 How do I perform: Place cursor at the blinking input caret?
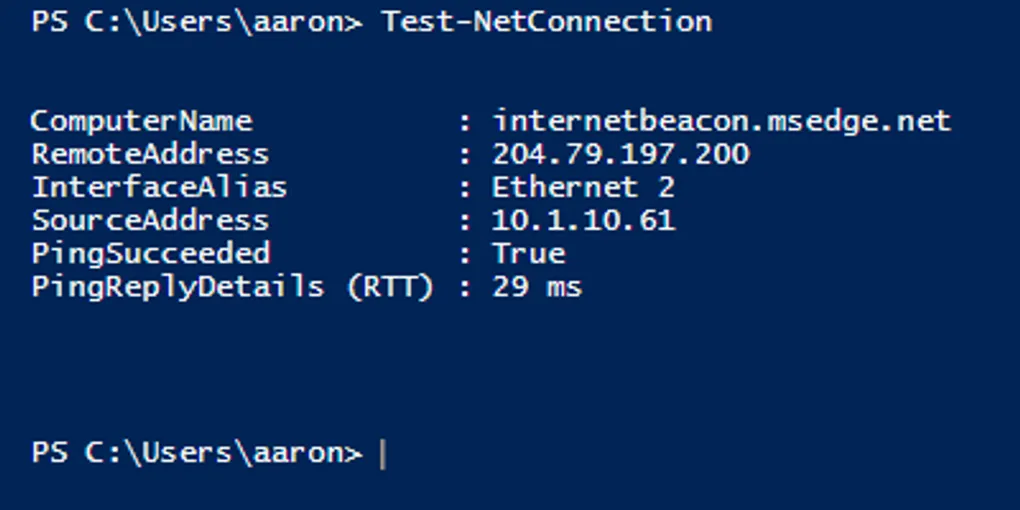383,454
